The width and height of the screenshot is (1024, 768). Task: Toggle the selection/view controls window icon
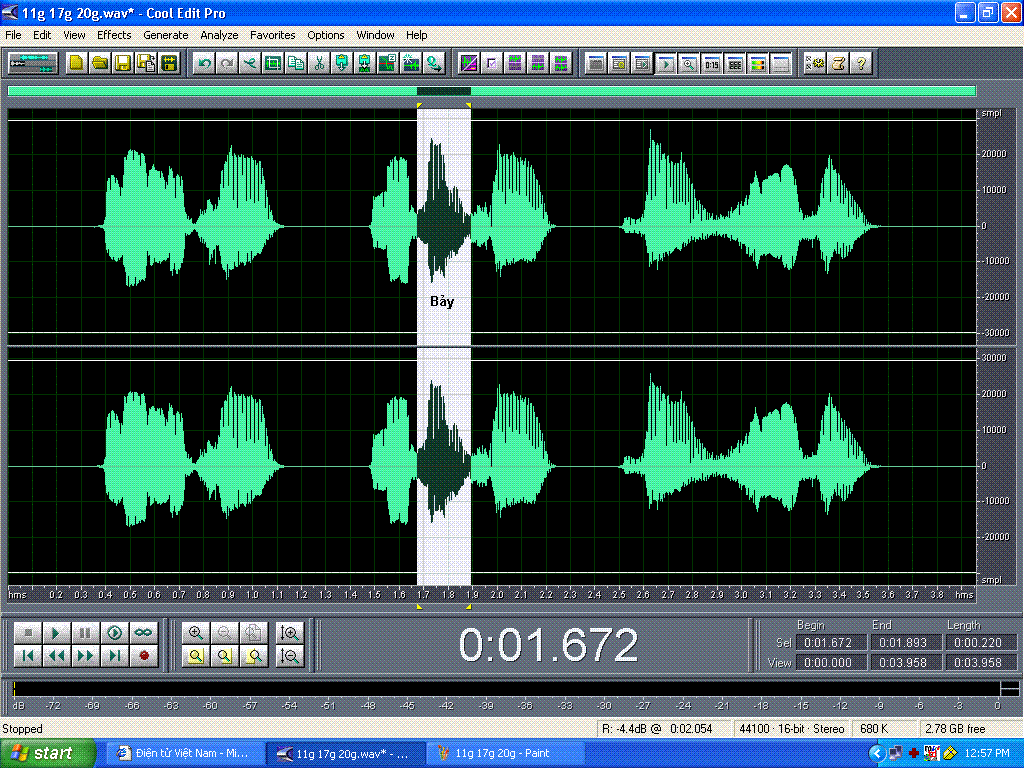pyautogui.click(x=735, y=63)
